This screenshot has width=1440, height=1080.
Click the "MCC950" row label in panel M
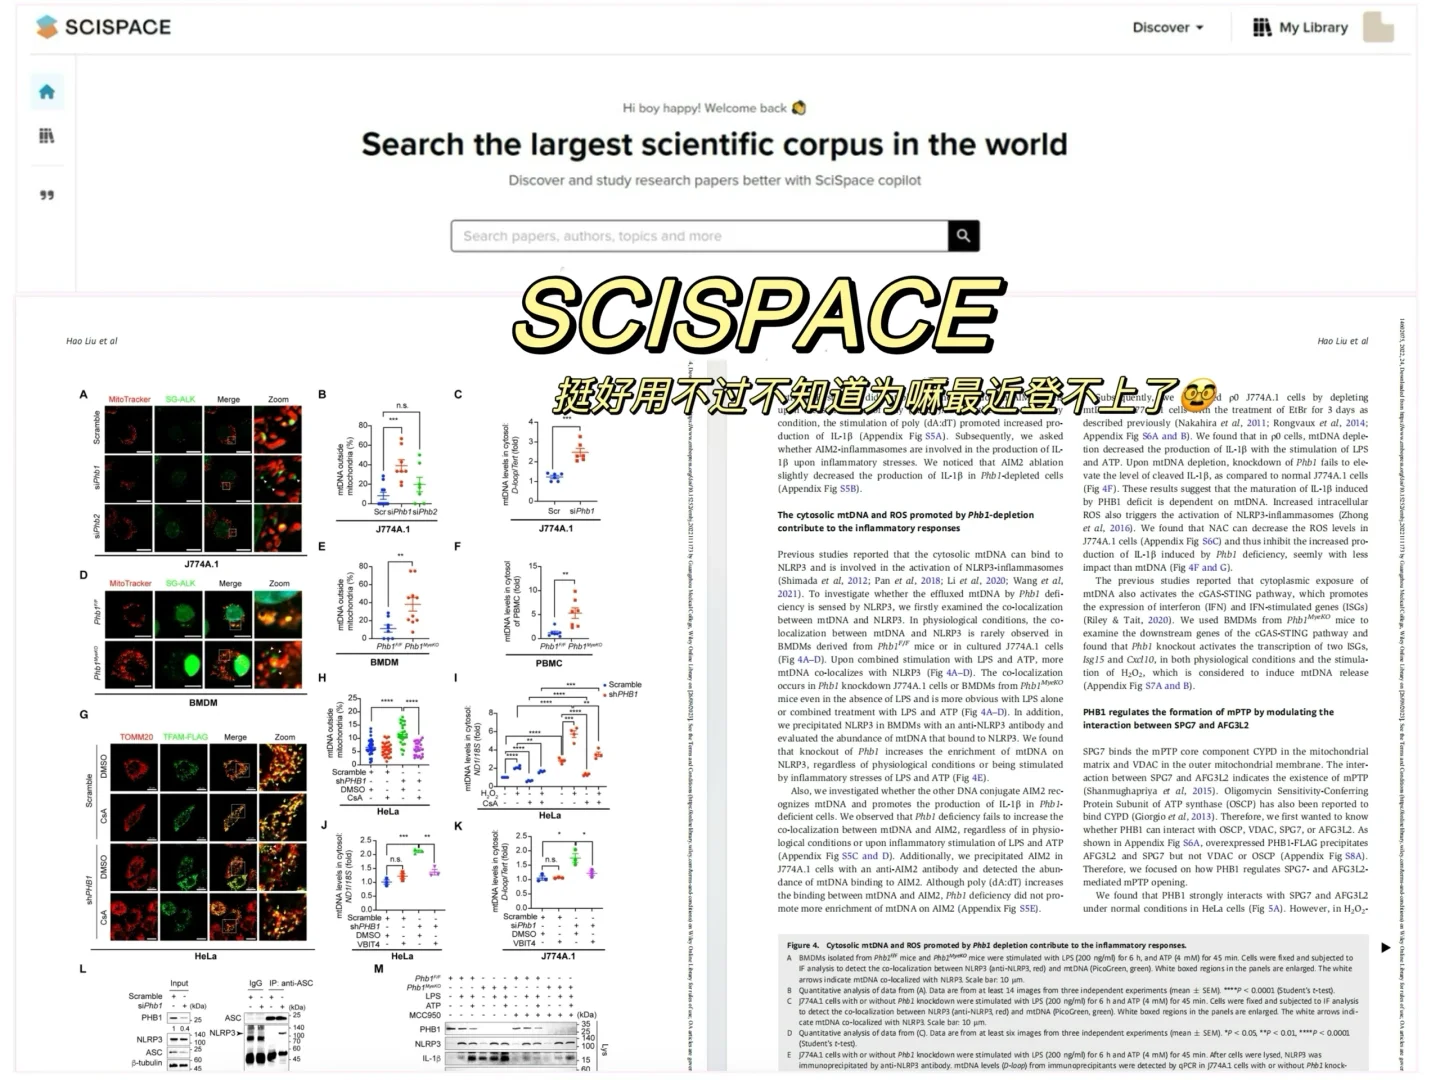(425, 1015)
